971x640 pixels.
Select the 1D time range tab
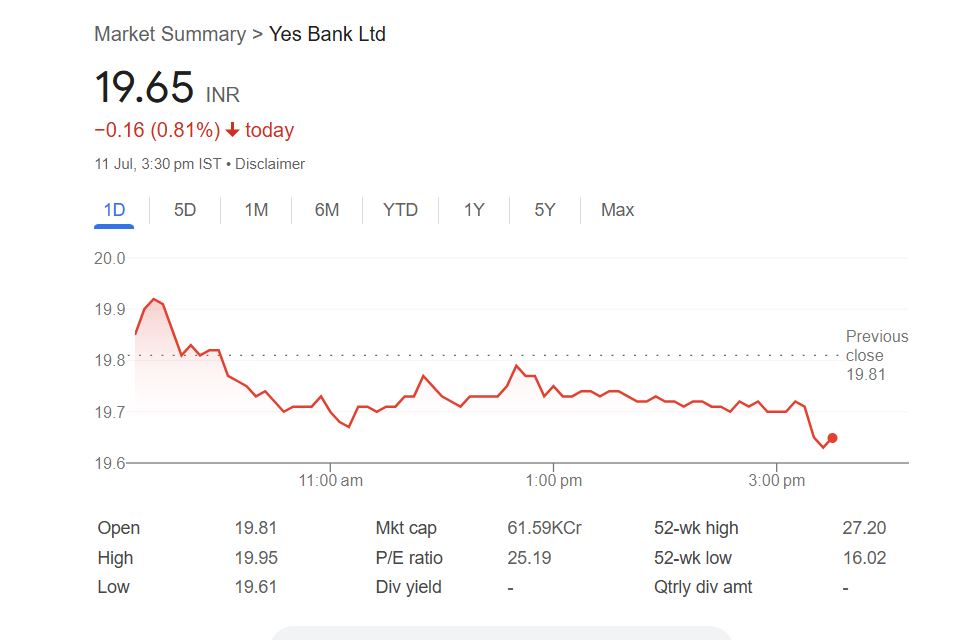[x=114, y=210]
